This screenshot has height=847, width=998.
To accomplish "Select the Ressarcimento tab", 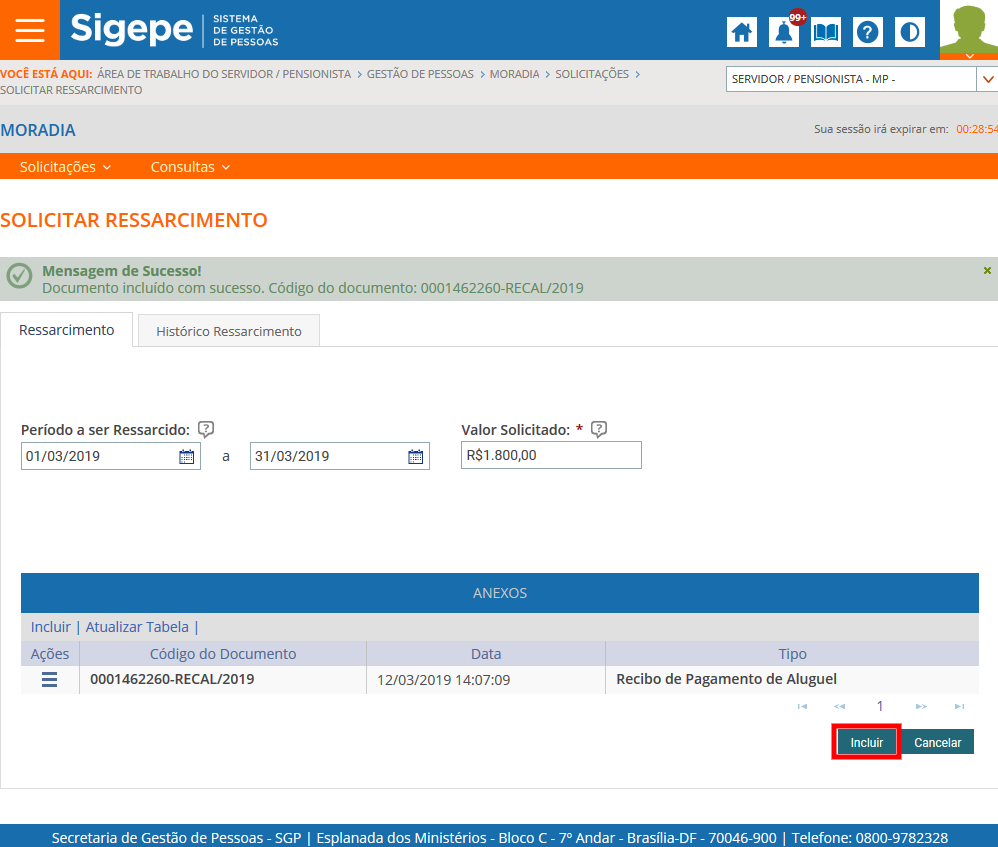I will (67, 330).
